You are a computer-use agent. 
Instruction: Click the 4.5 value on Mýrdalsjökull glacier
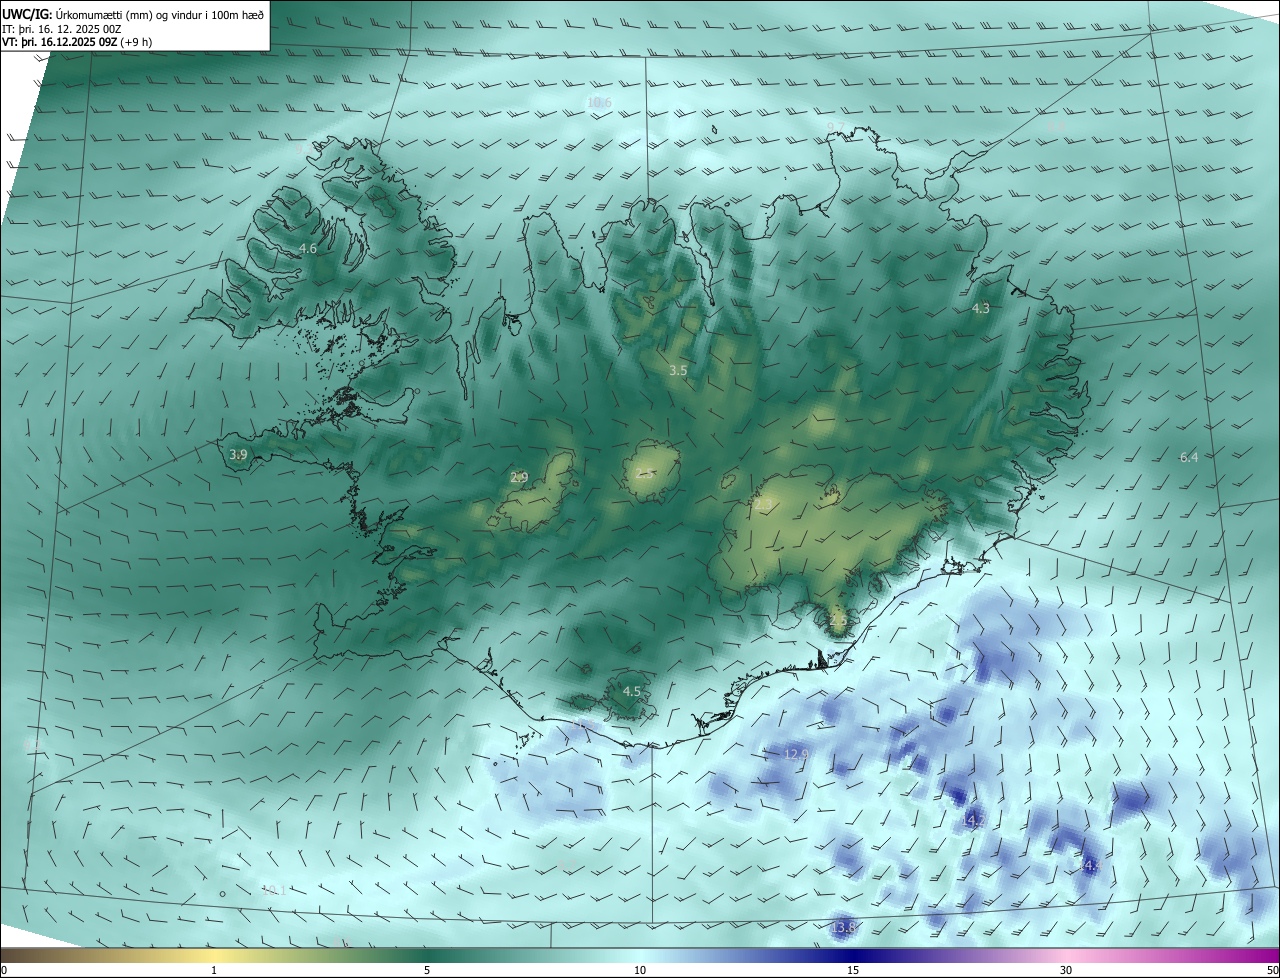click(x=632, y=691)
